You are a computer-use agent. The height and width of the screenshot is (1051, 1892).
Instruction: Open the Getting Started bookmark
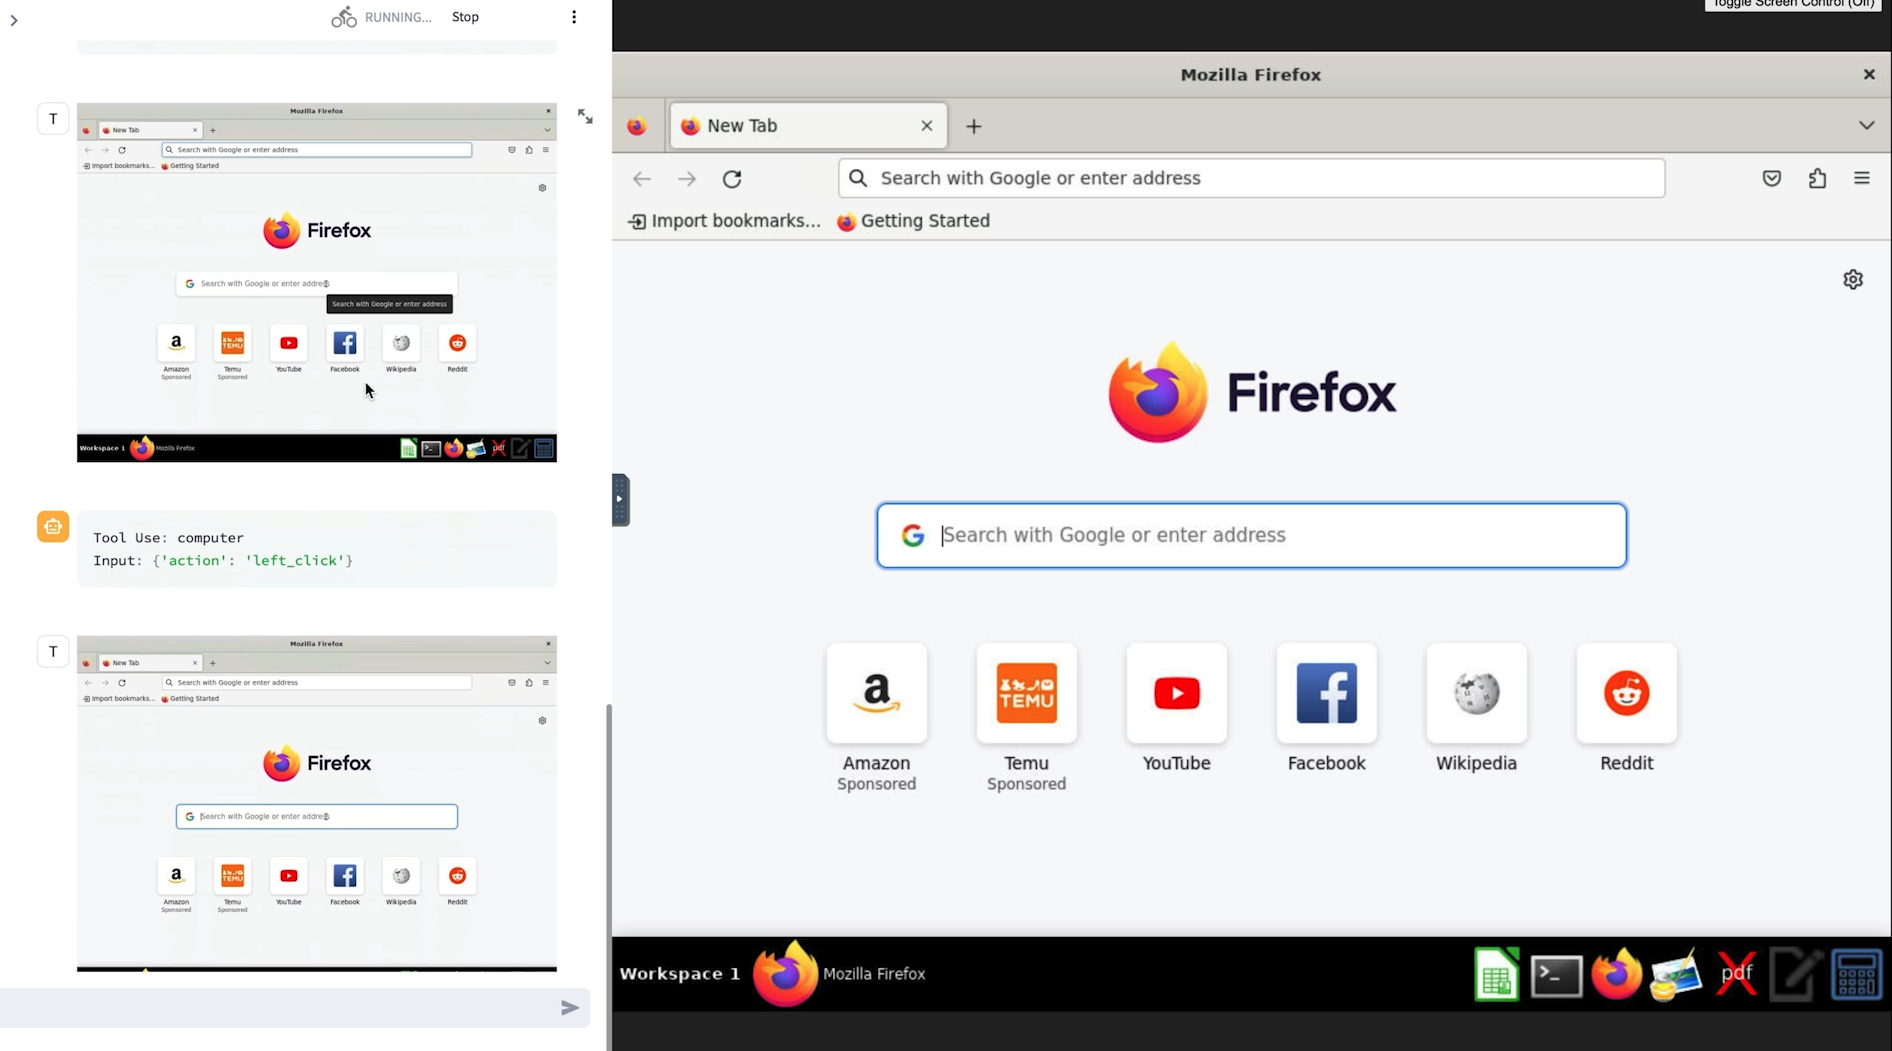tap(914, 221)
